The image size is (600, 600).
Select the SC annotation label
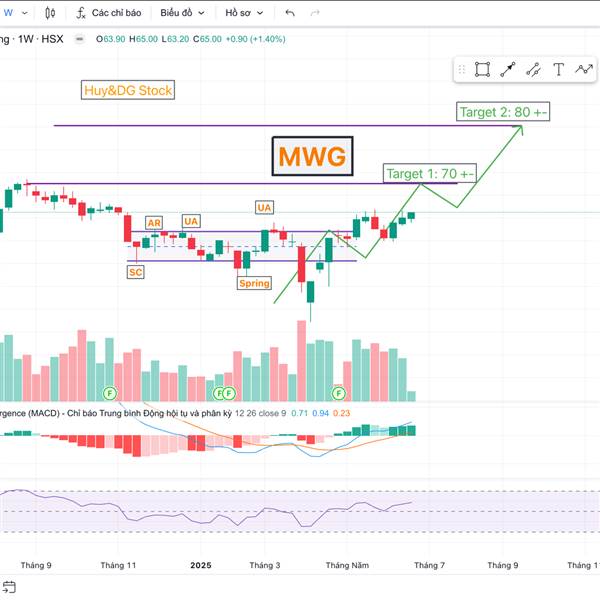tap(135, 272)
